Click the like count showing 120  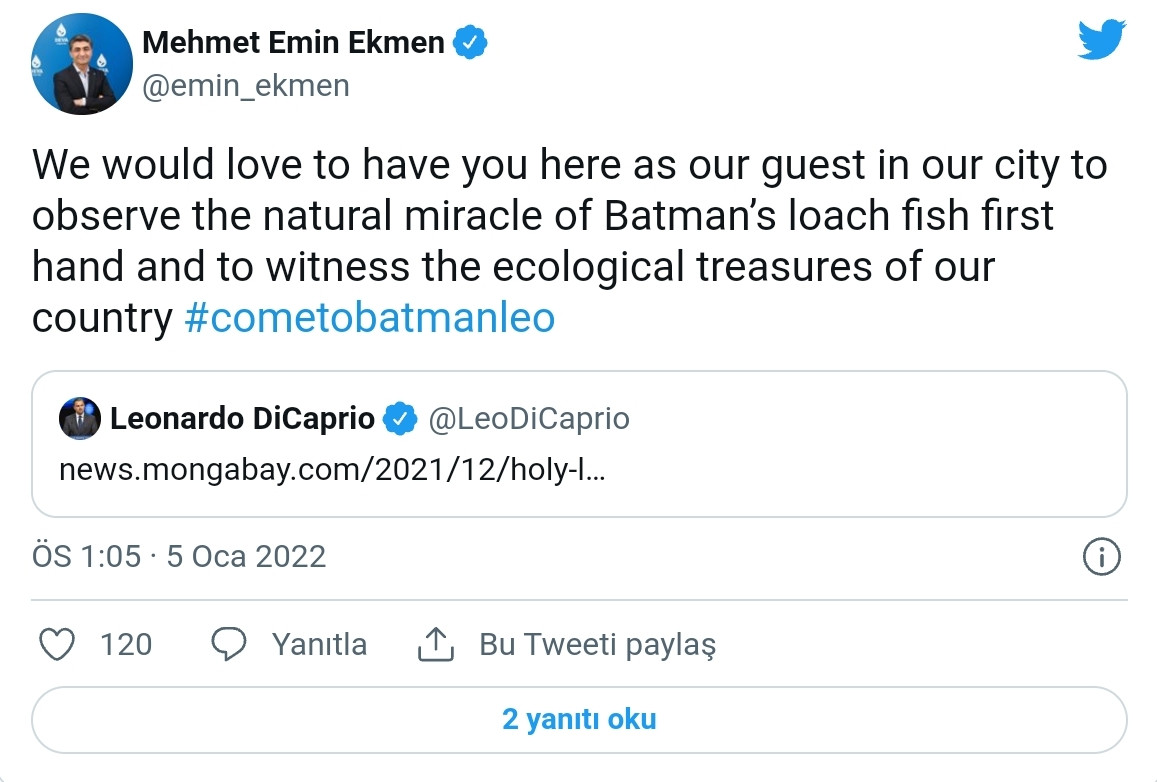(128, 645)
